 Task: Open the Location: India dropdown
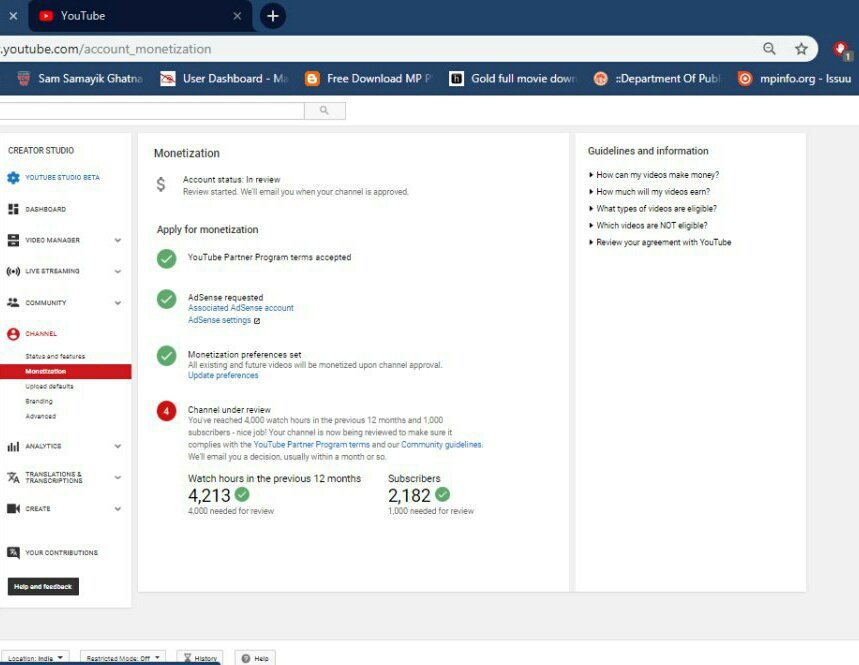(x=36, y=657)
